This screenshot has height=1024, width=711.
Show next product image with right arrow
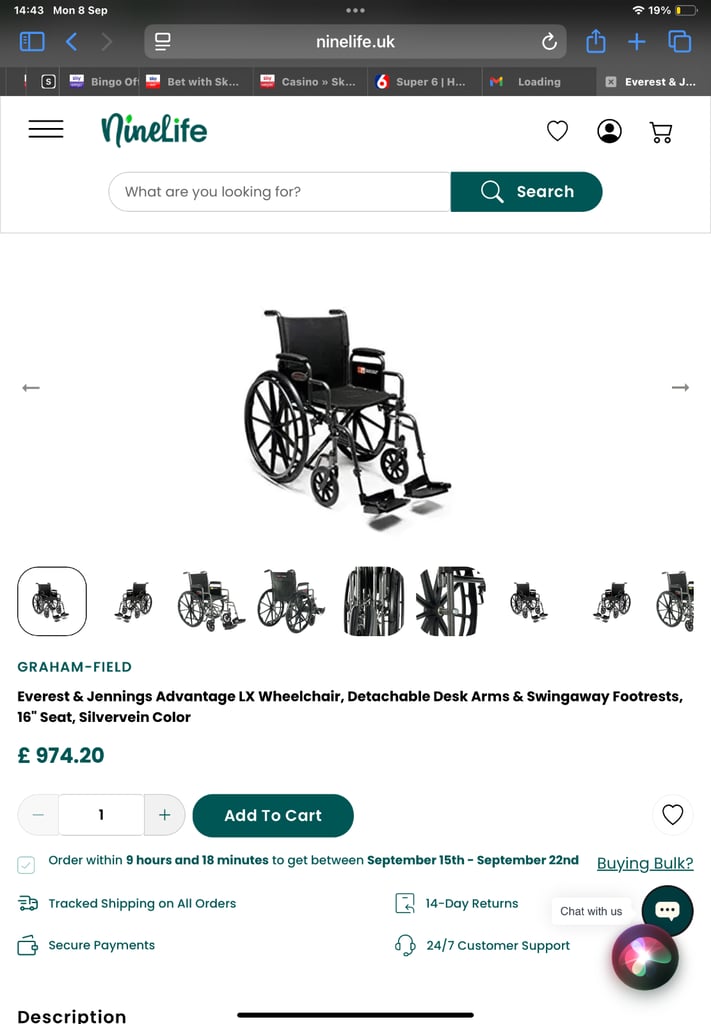[x=680, y=388]
